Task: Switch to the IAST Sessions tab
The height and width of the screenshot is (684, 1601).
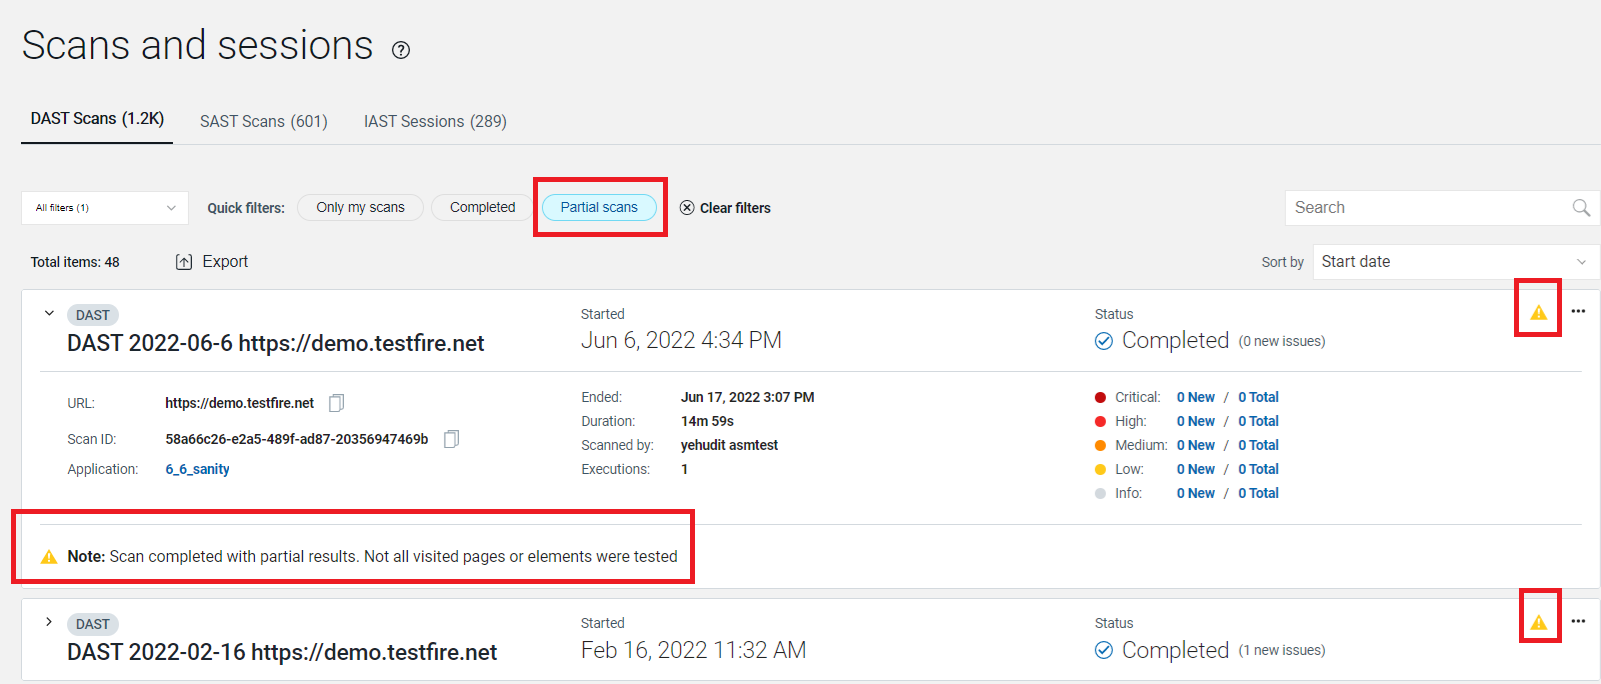Action: [435, 121]
